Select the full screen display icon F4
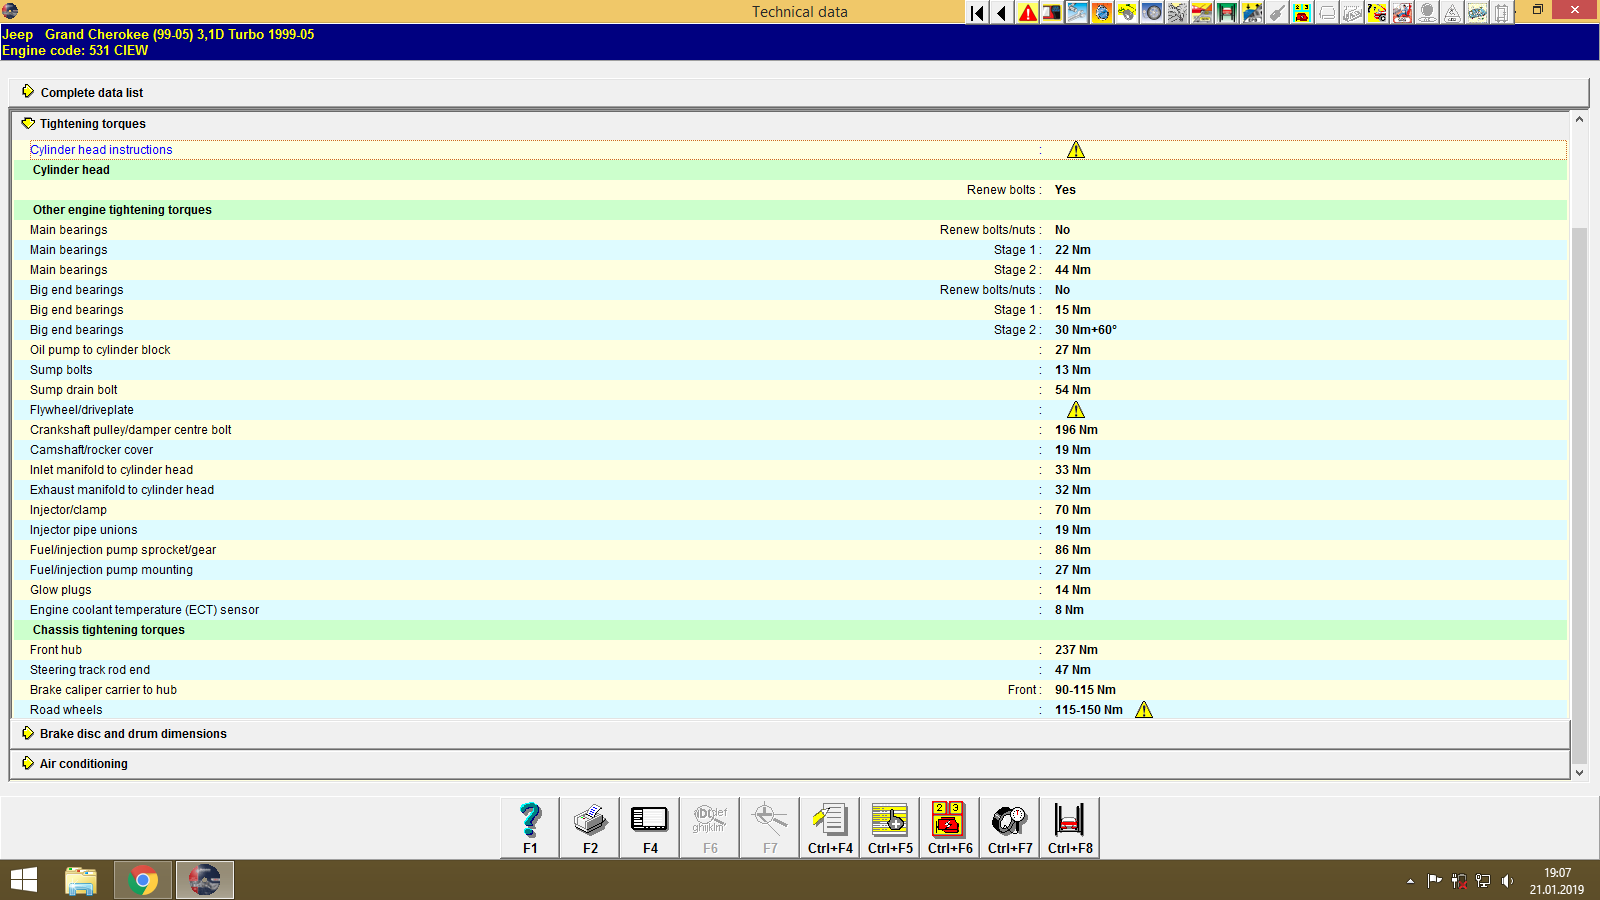This screenshot has height=900, width=1600. pyautogui.click(x=649, y=827)
